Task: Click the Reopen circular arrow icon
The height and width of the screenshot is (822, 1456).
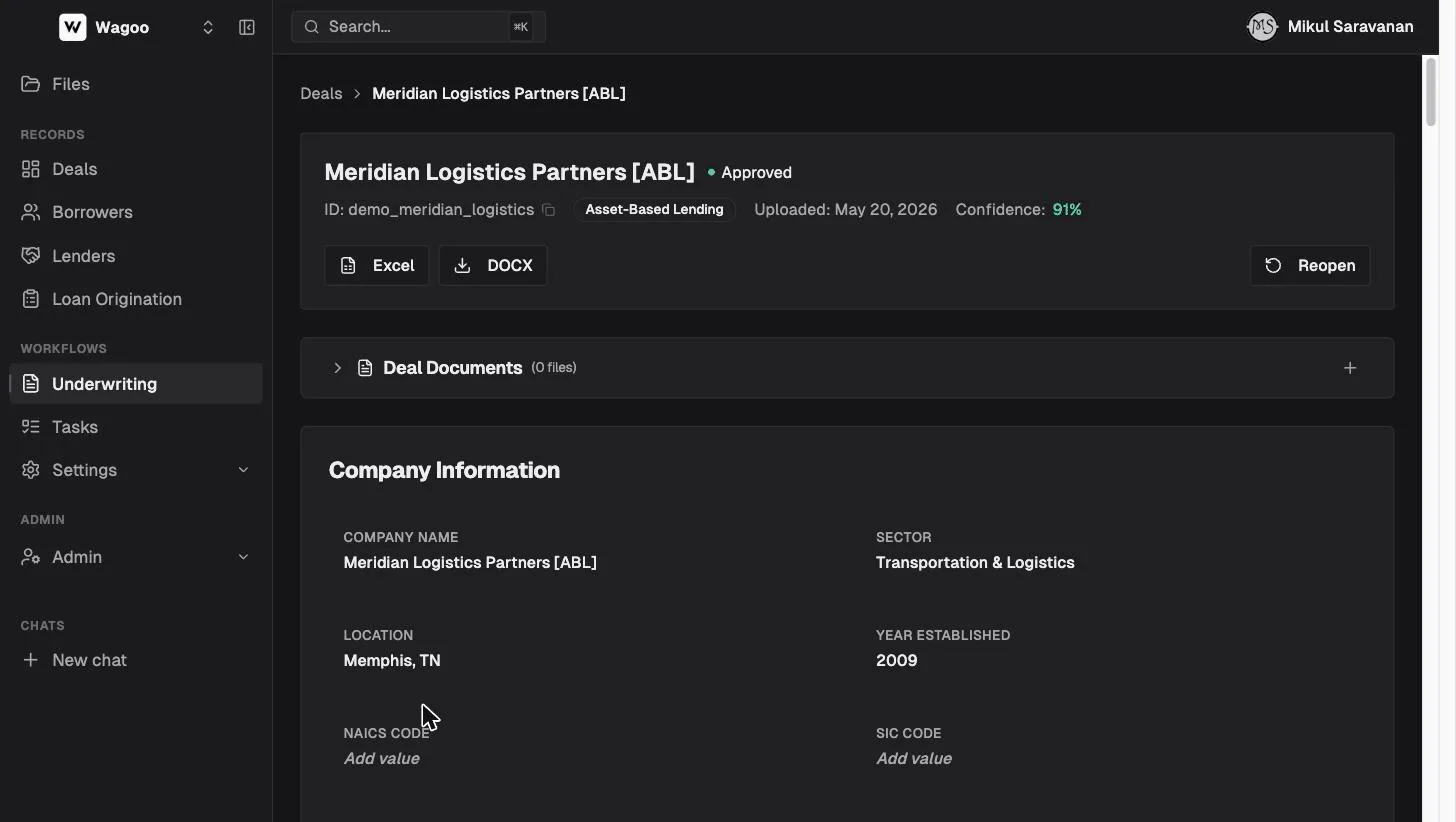Action: 1273,265
